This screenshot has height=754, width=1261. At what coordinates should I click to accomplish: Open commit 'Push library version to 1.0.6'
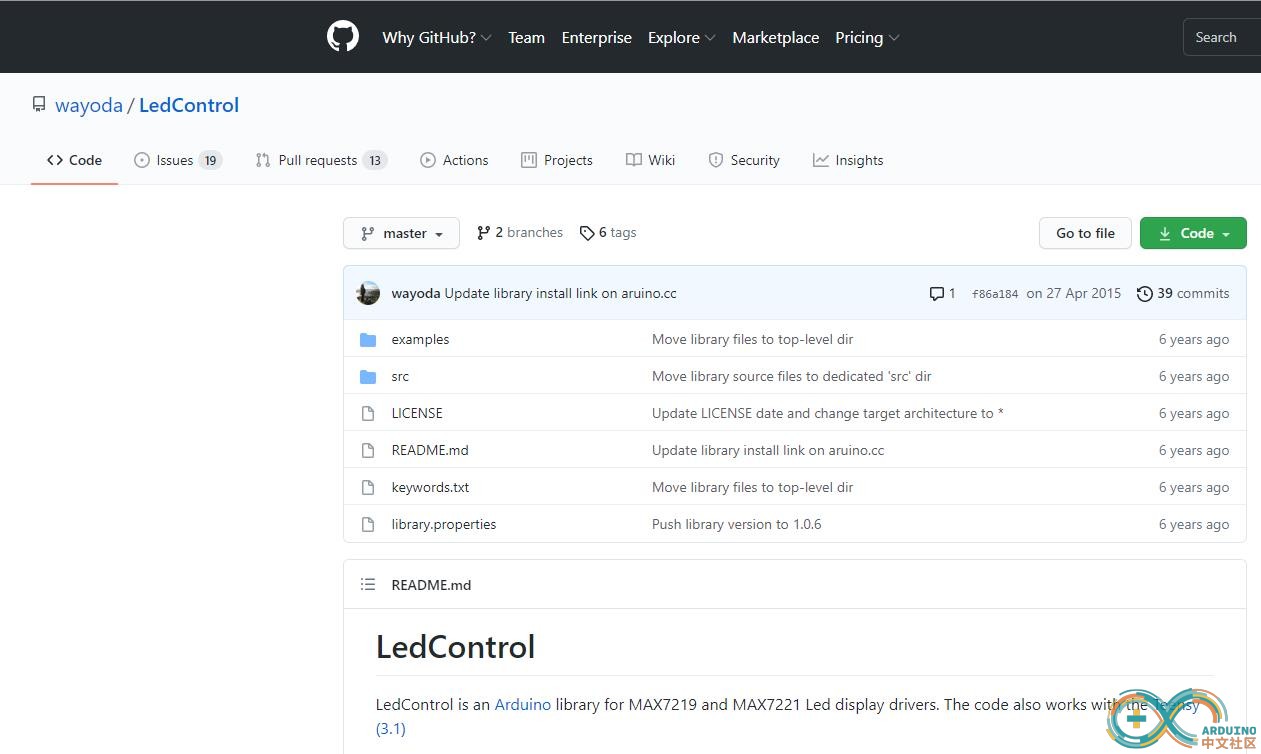pos(737,525)
